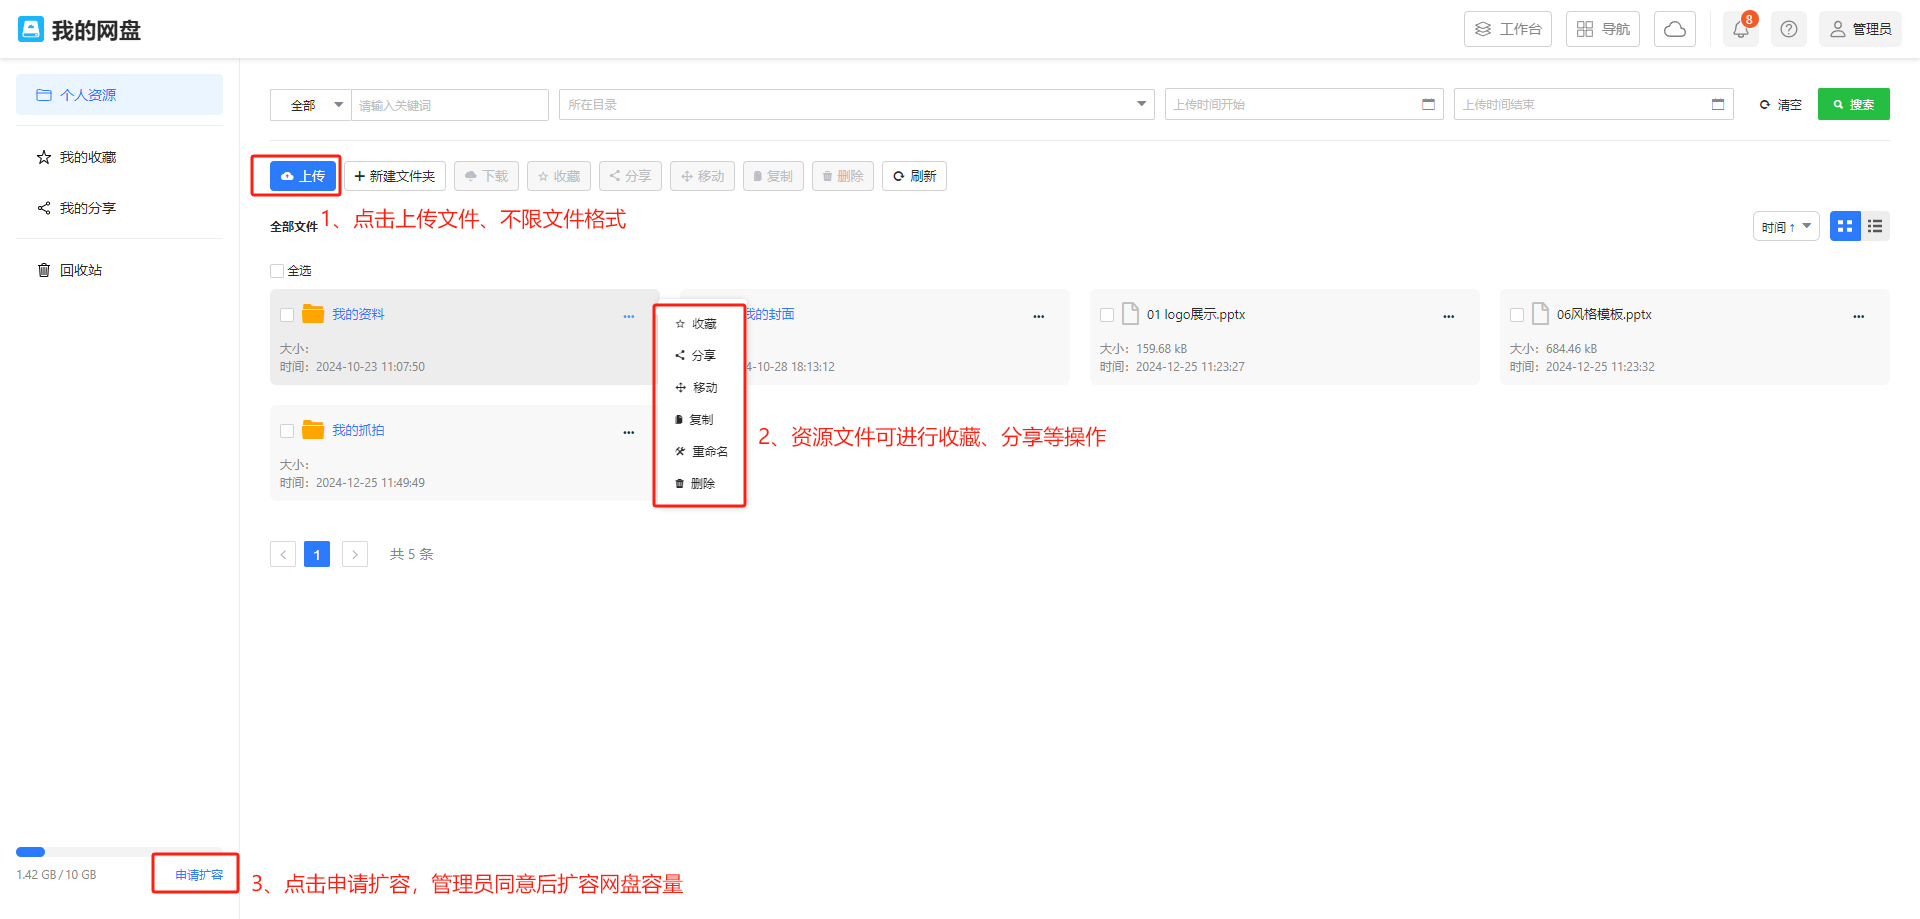Open the 所在目录 directory dropdown
The height and width of the screenshot is (919, 1920).
(856, 105)
